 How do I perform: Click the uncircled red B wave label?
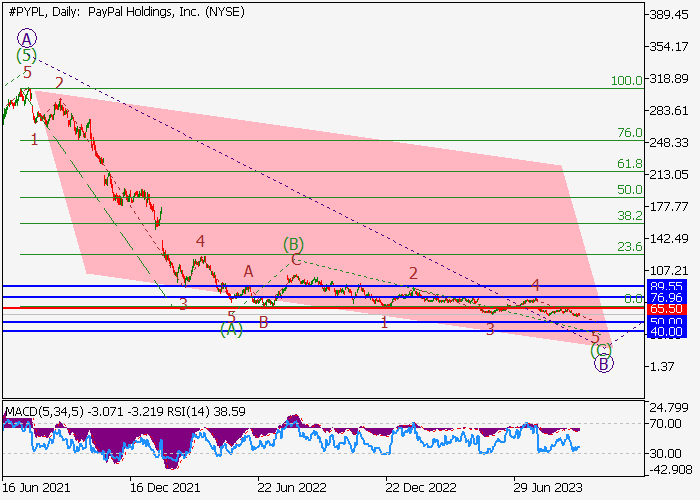(263, 322)
